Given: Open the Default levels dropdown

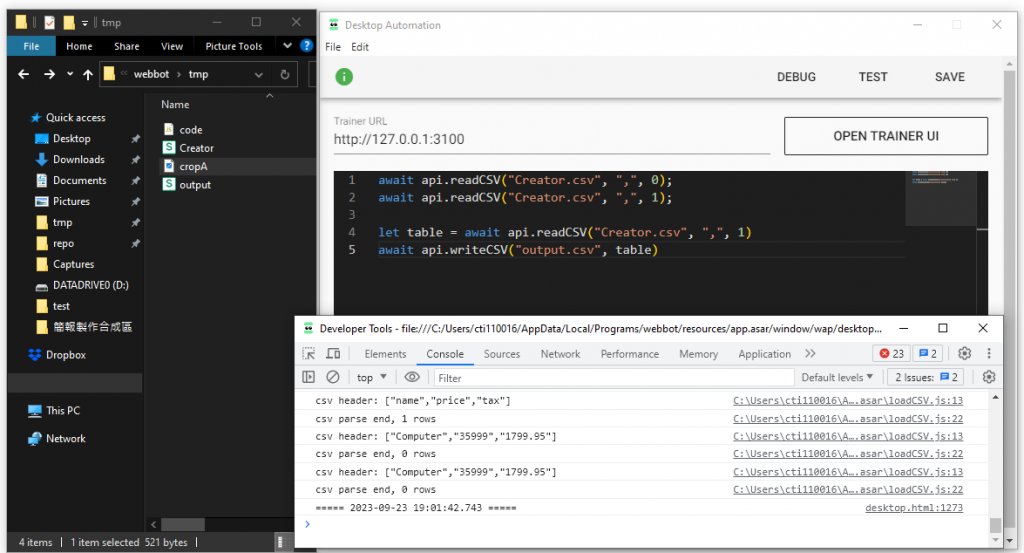Looking at the screenshot, I should (x=837, y=377).
